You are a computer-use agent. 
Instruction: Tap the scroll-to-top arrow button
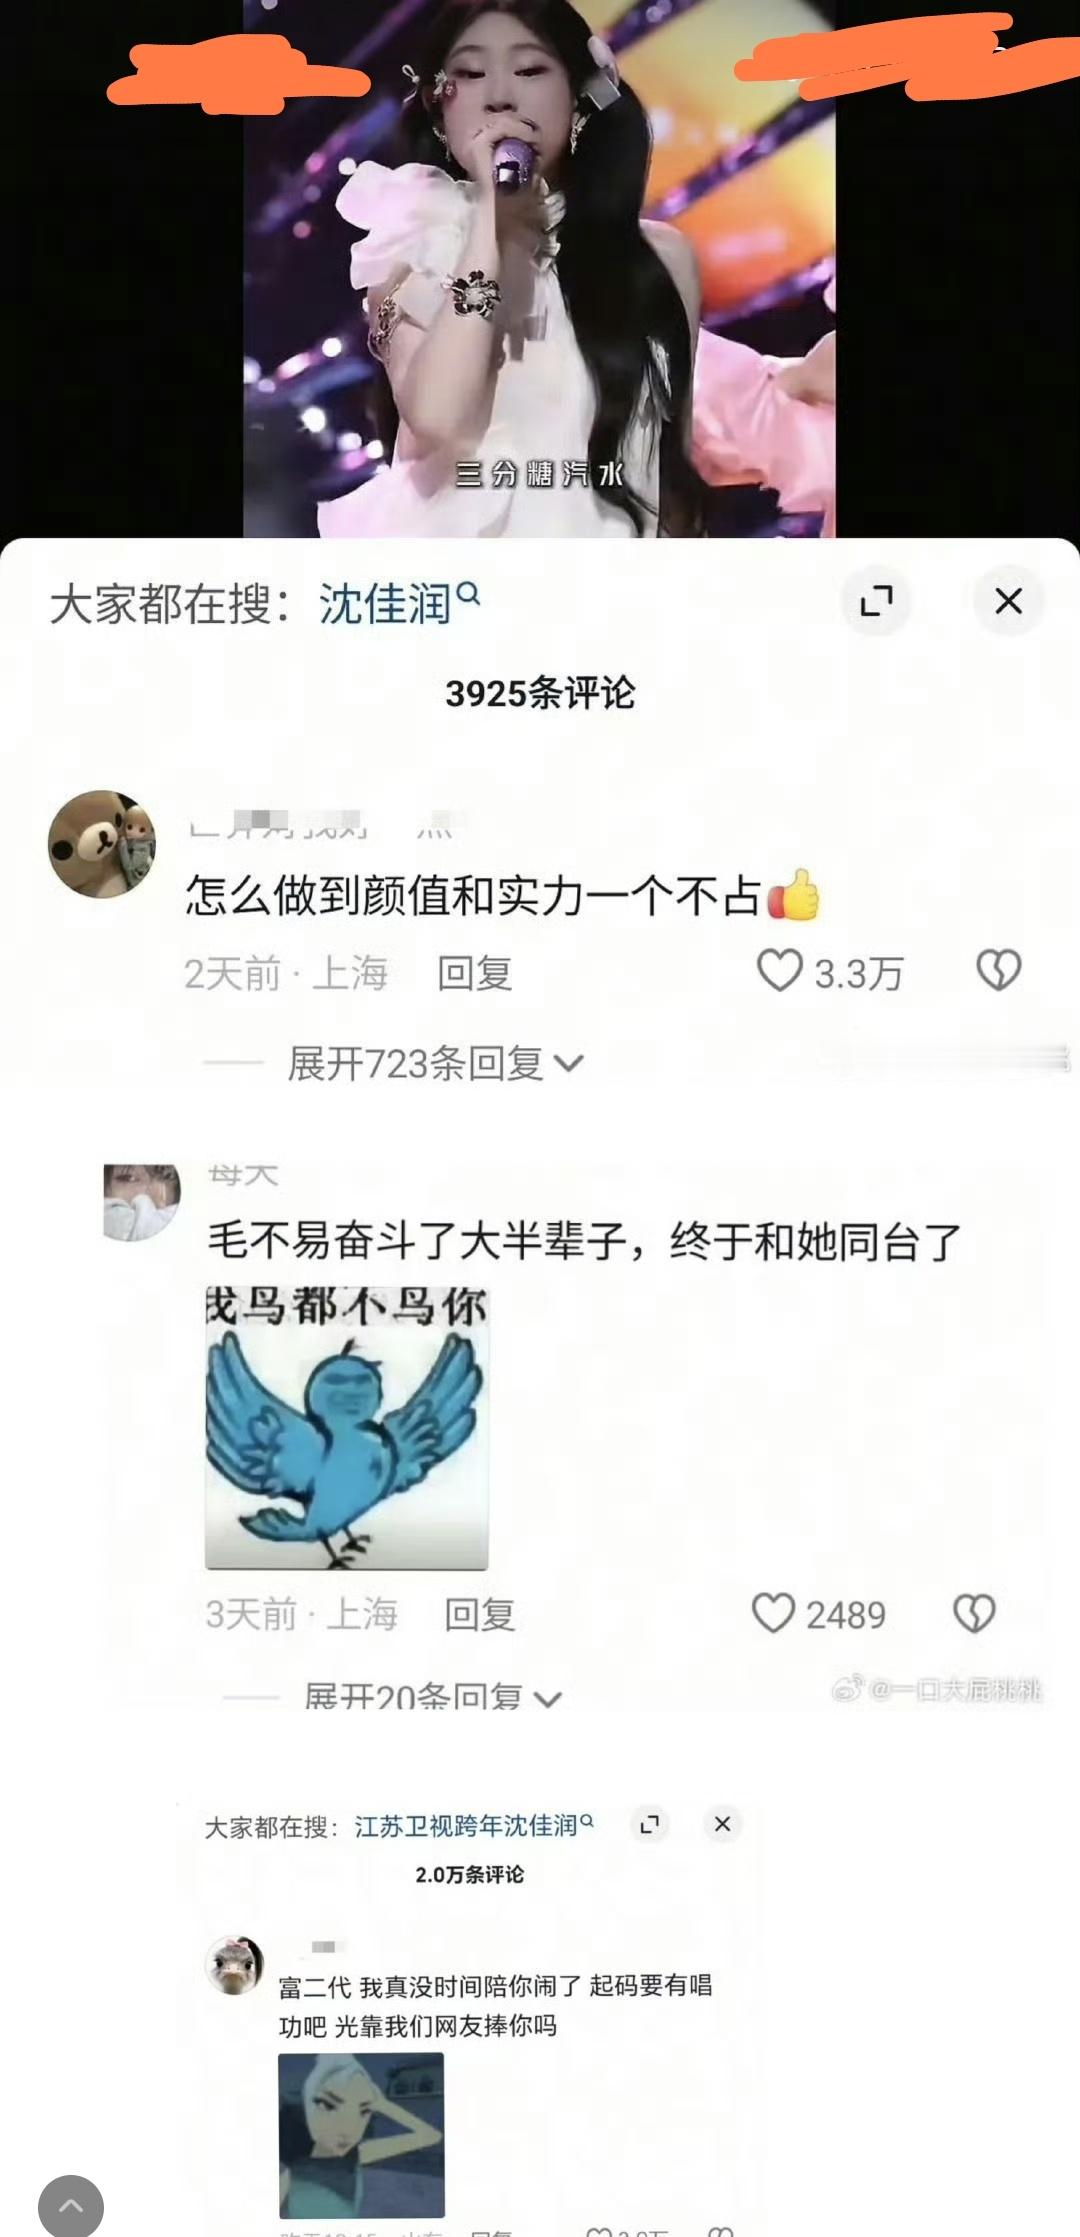71,2205
